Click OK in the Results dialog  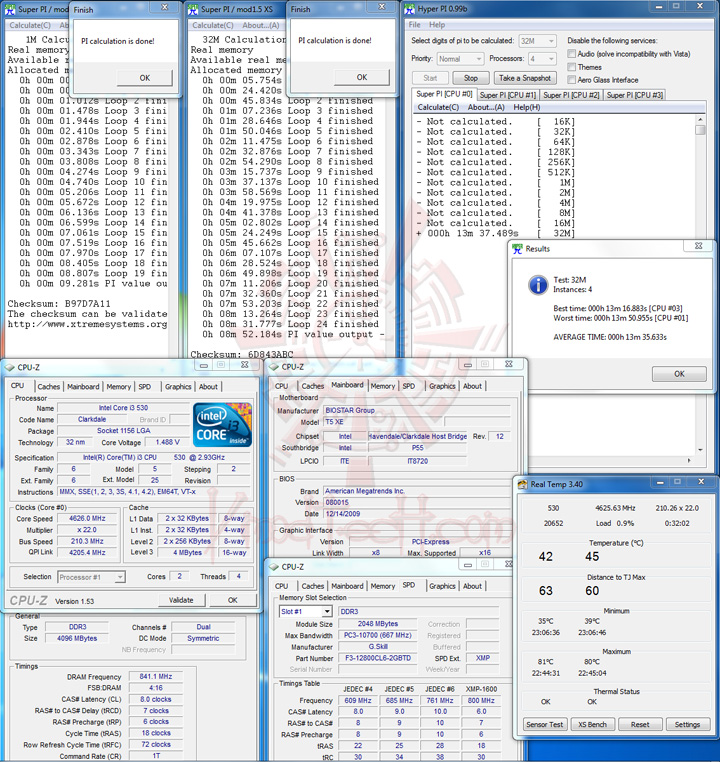[679, 374]
